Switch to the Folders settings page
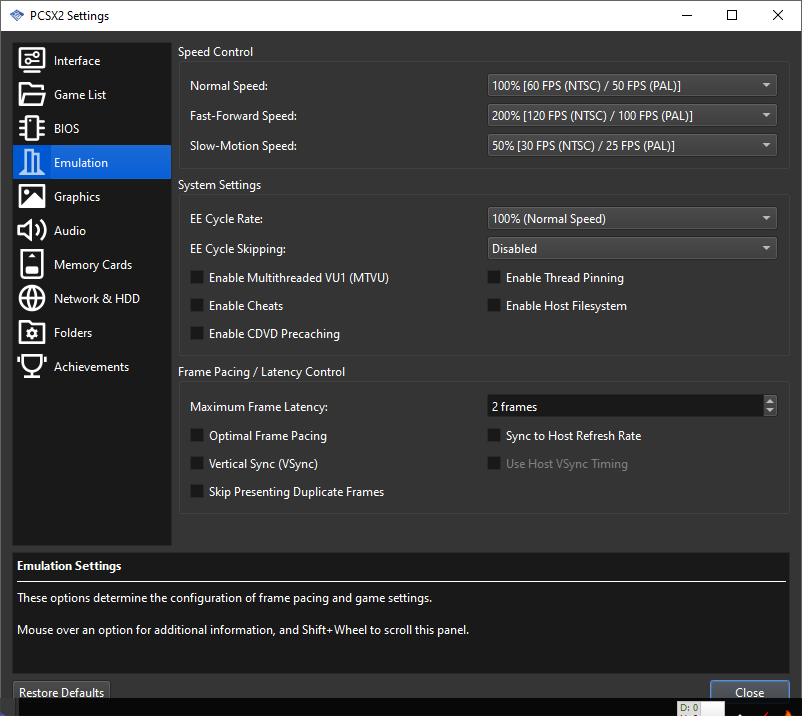The image size is (802, 716). (x=73, y=333)
